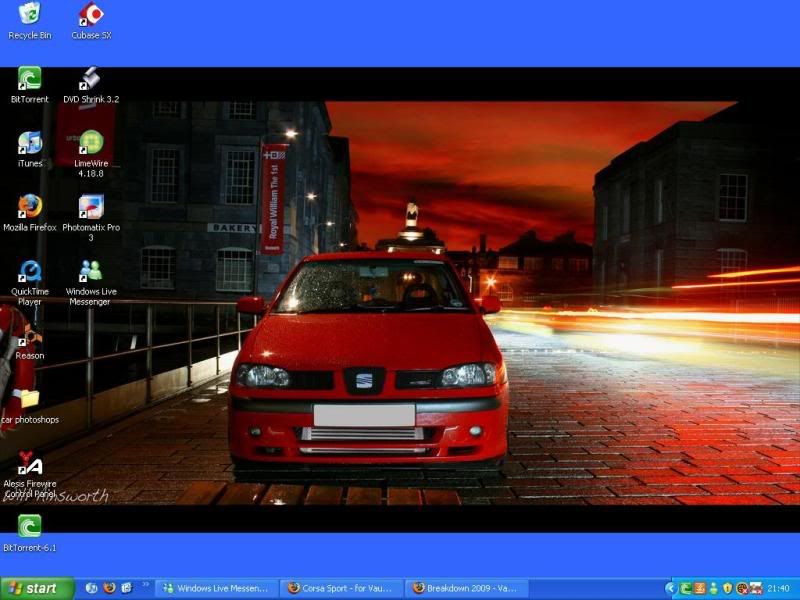Viewport: 800px width, 600px height.
Task: Open the car photoshops folder
Action: [x=30, y=400]
